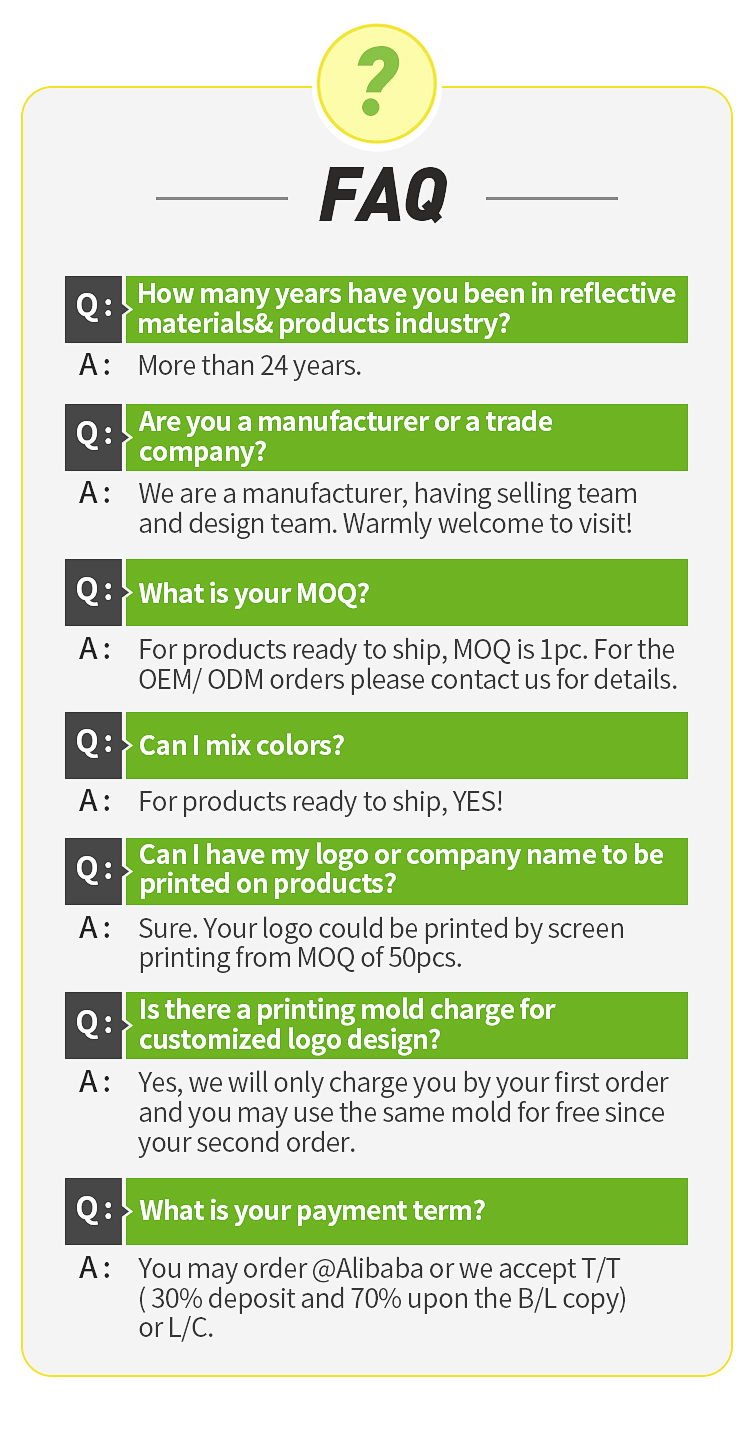Select the Q badge beside payment term question
The height and width of the screenshot is (1432, 750).
93,1211
